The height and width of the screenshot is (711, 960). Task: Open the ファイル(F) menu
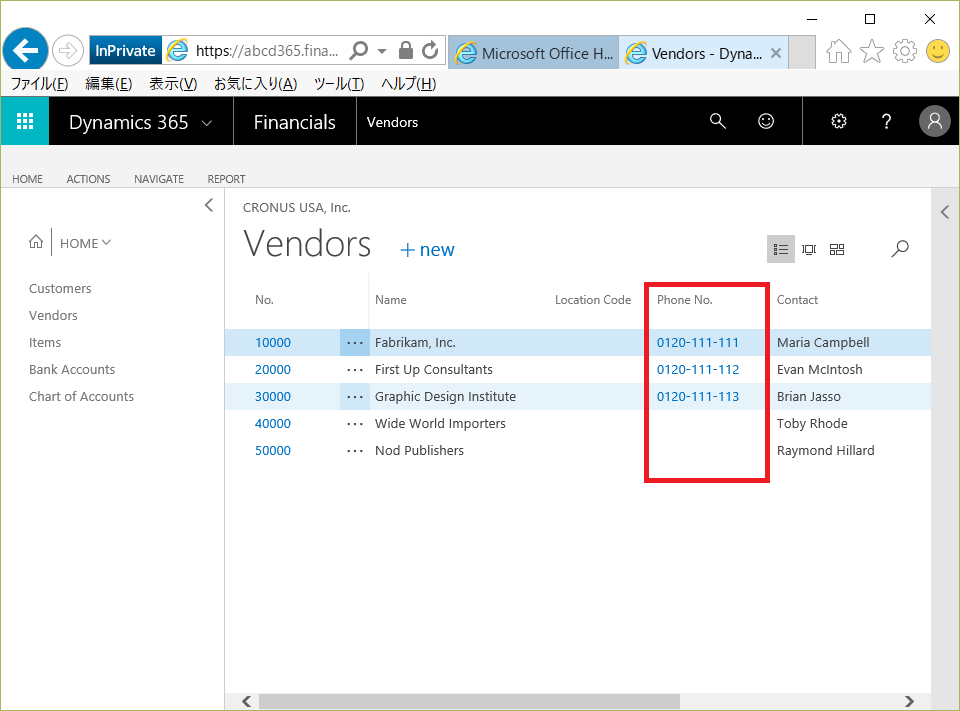point(40,84)
